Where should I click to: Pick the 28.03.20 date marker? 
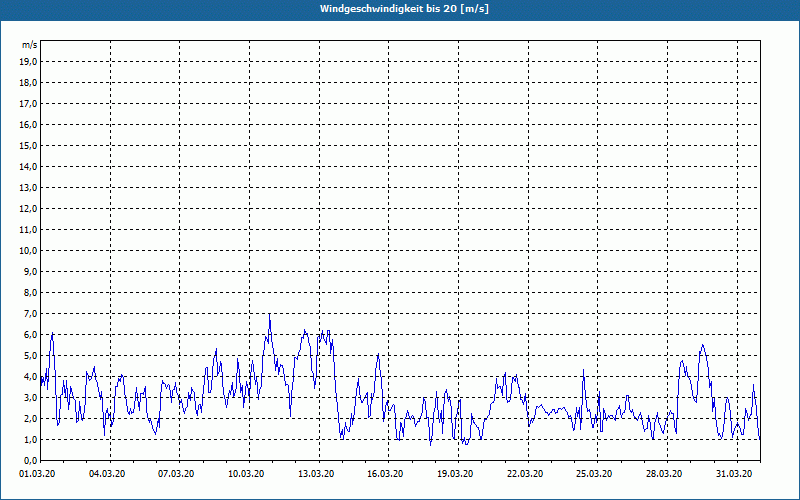pos(664,474)
